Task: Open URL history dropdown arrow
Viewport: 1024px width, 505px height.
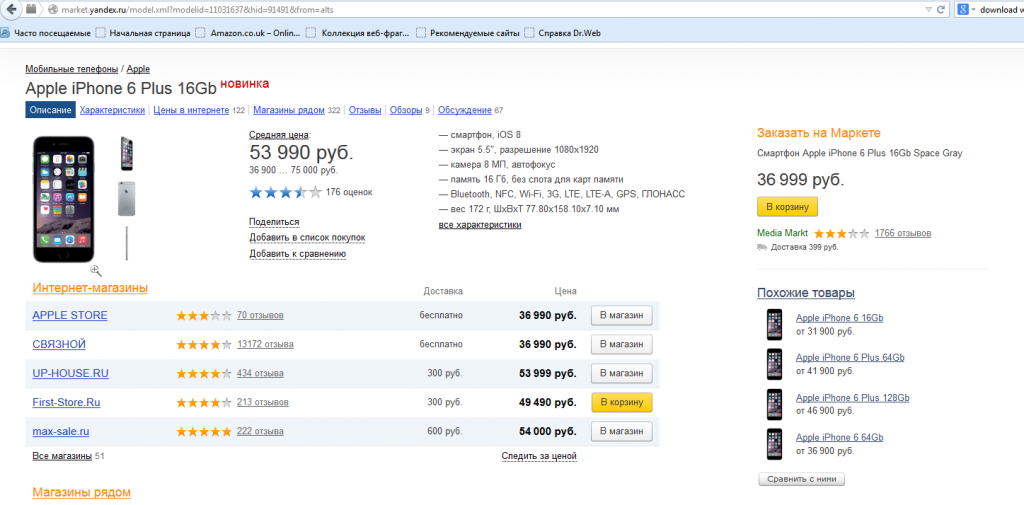Action: (x=928, y=10)
